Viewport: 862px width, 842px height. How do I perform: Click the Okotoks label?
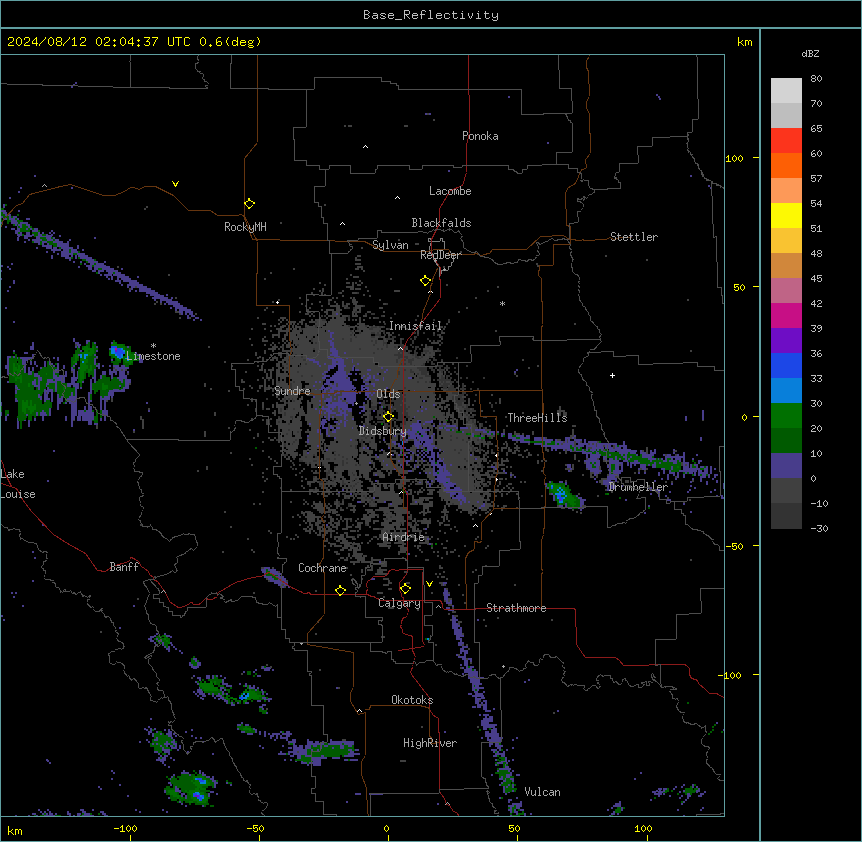(x=412, y=700)
